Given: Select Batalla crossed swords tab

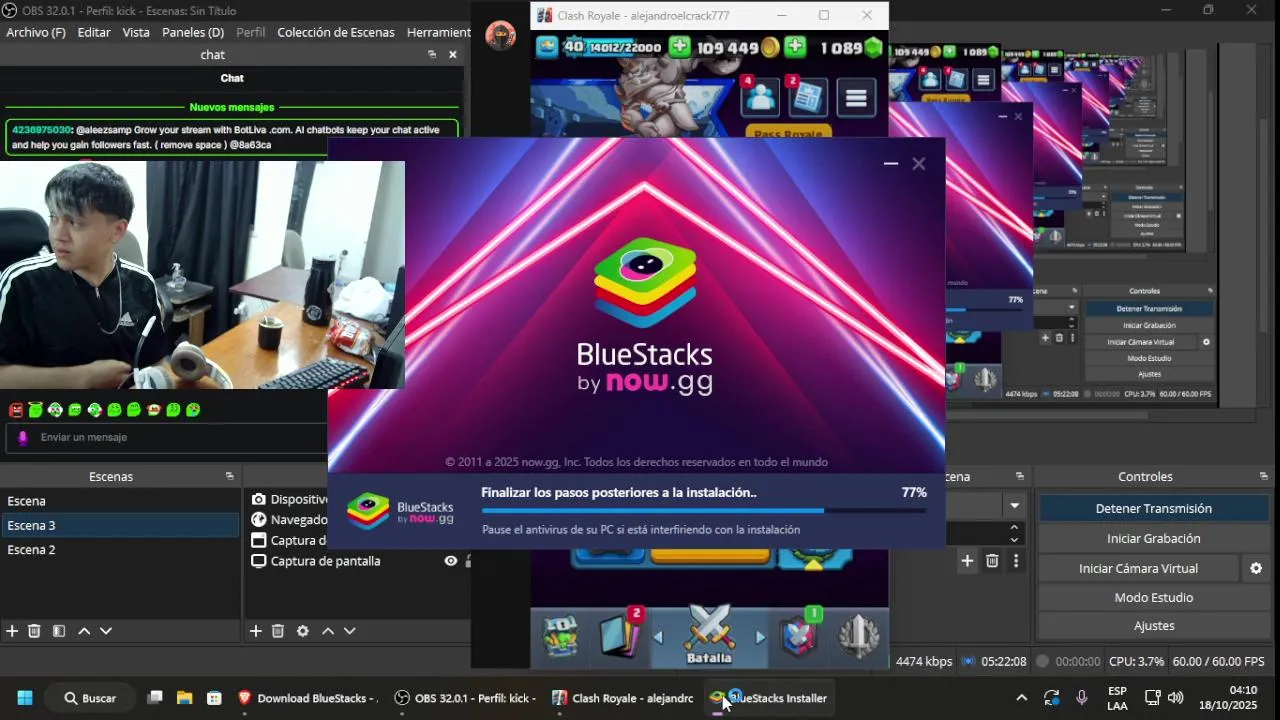Looking at the screenshot, I should [x=709, y=635].
